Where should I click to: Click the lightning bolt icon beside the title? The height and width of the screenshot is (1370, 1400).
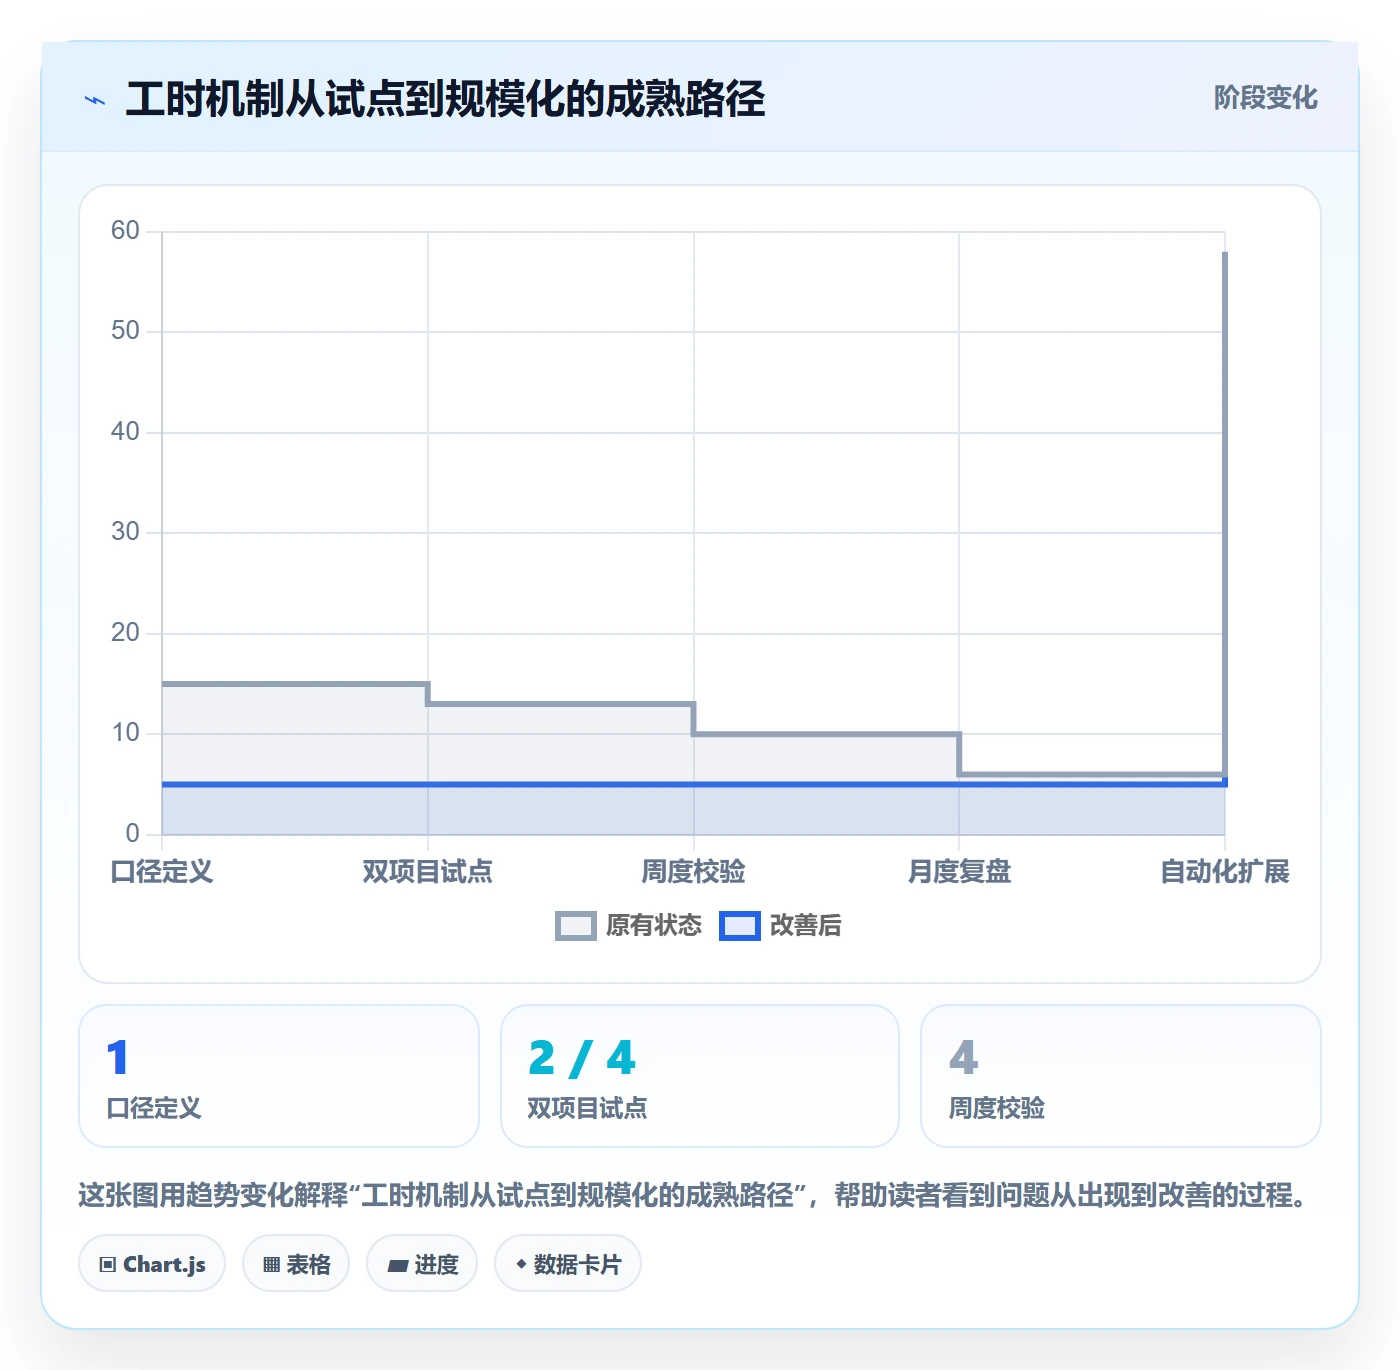(95, 100)
